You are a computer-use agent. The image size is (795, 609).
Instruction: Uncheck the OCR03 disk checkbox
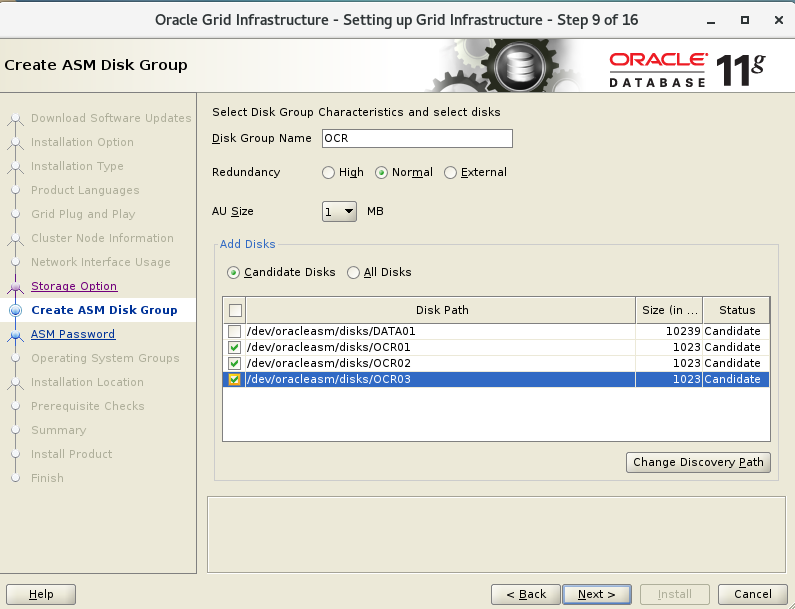[234, 379]
